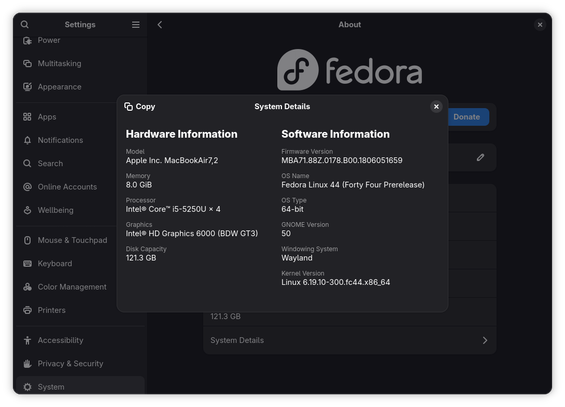Expand the System Details row chevron
The width and height of the screenshot is (565, 407).
(x=485, y=340)
